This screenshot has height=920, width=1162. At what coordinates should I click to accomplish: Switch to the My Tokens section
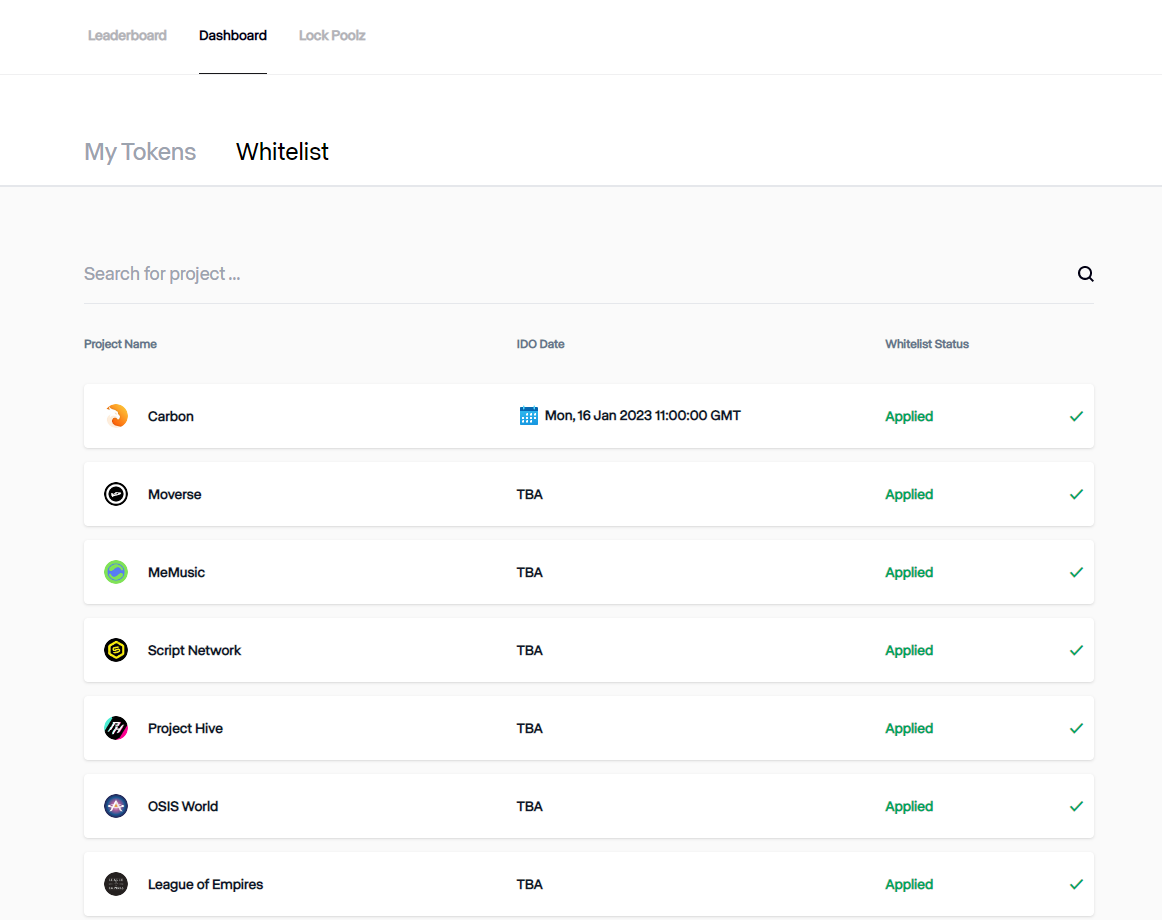pyautogui.click(x=140, y=152)
